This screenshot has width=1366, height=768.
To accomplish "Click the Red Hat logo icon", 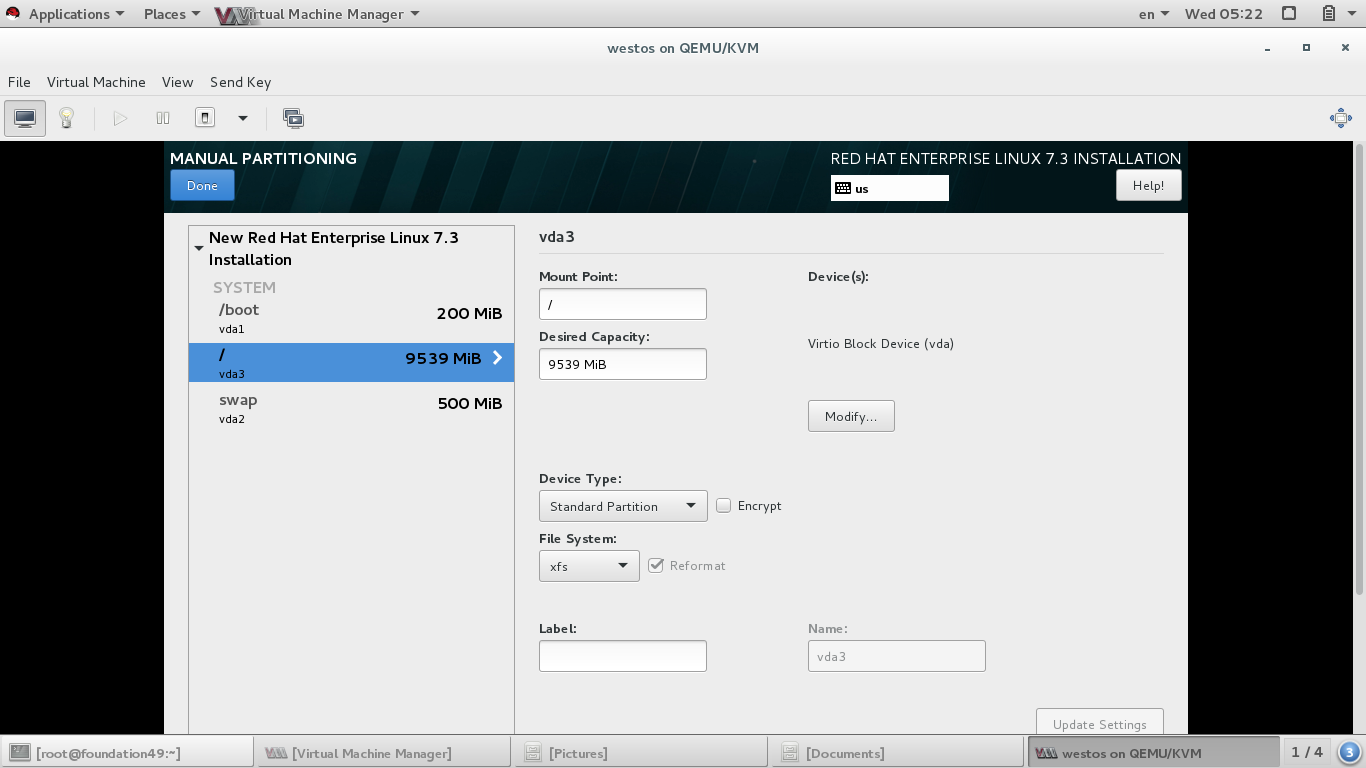I will 12,14.
